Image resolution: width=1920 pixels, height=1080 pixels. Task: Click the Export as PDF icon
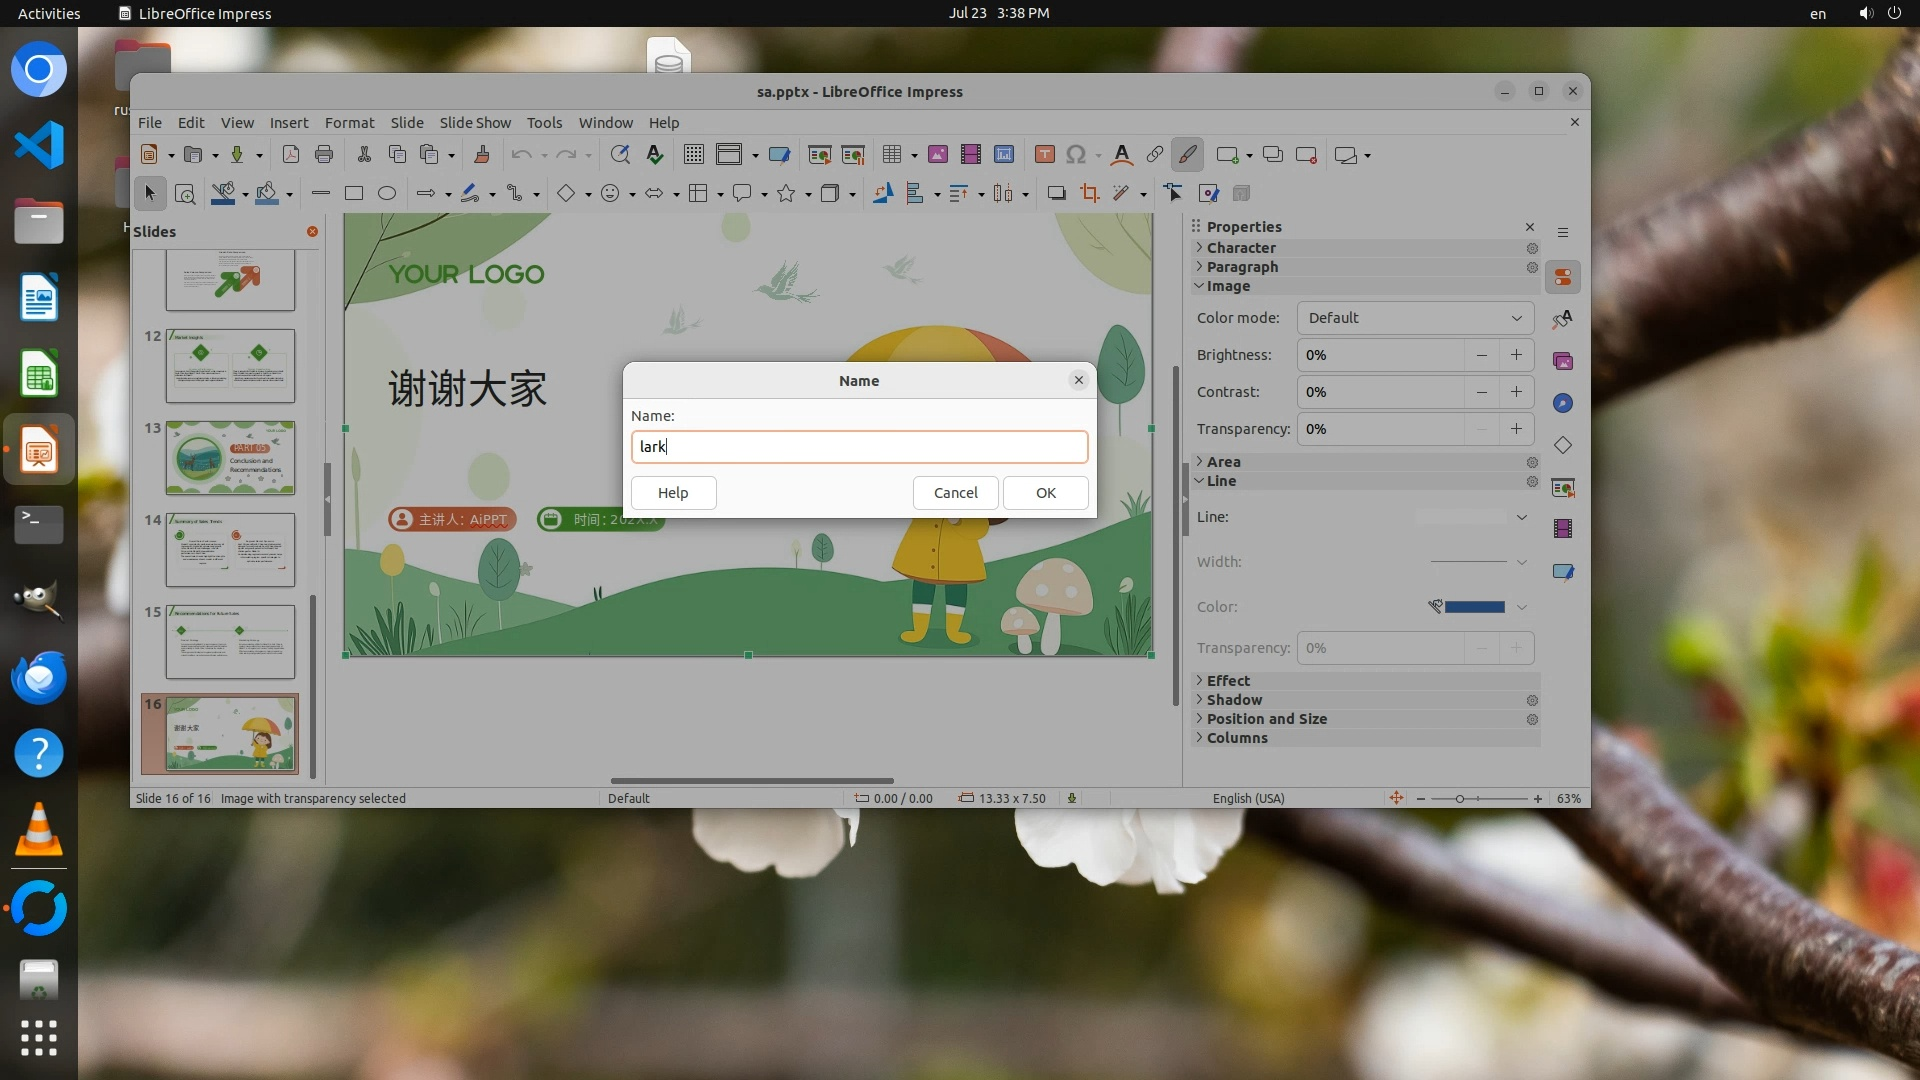(291, 155)
